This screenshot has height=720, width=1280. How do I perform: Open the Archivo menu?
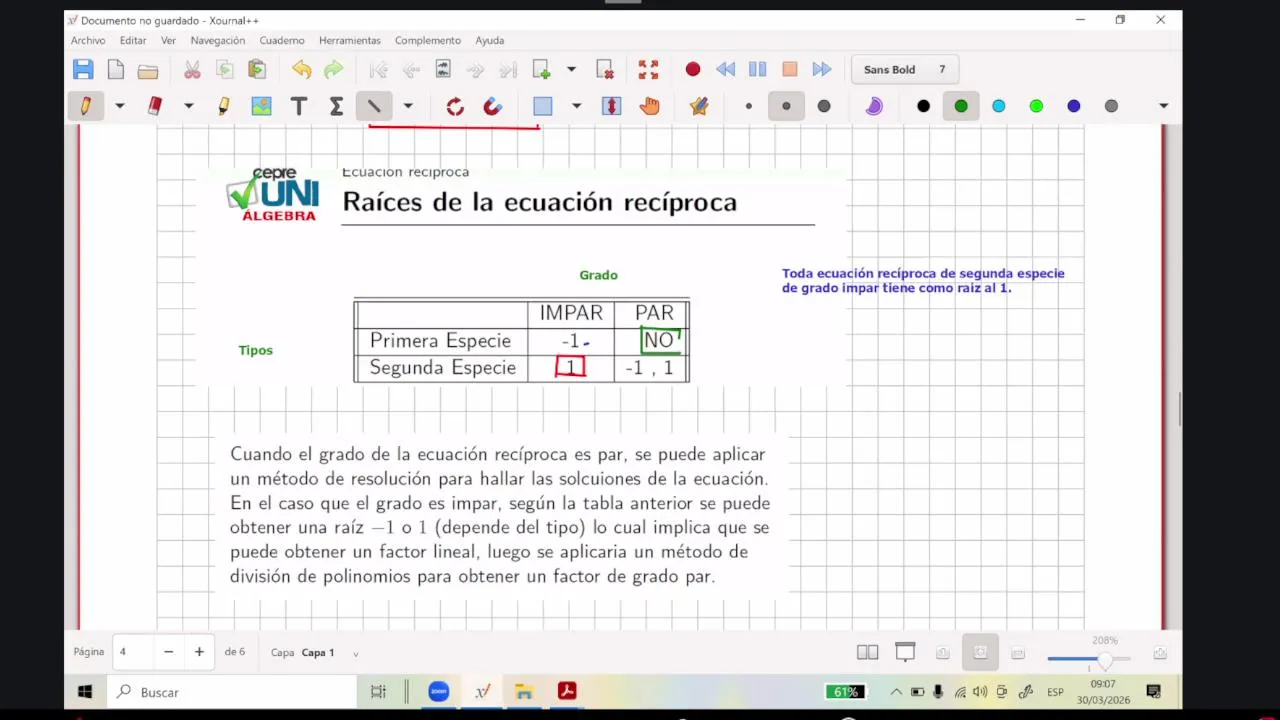88,40
